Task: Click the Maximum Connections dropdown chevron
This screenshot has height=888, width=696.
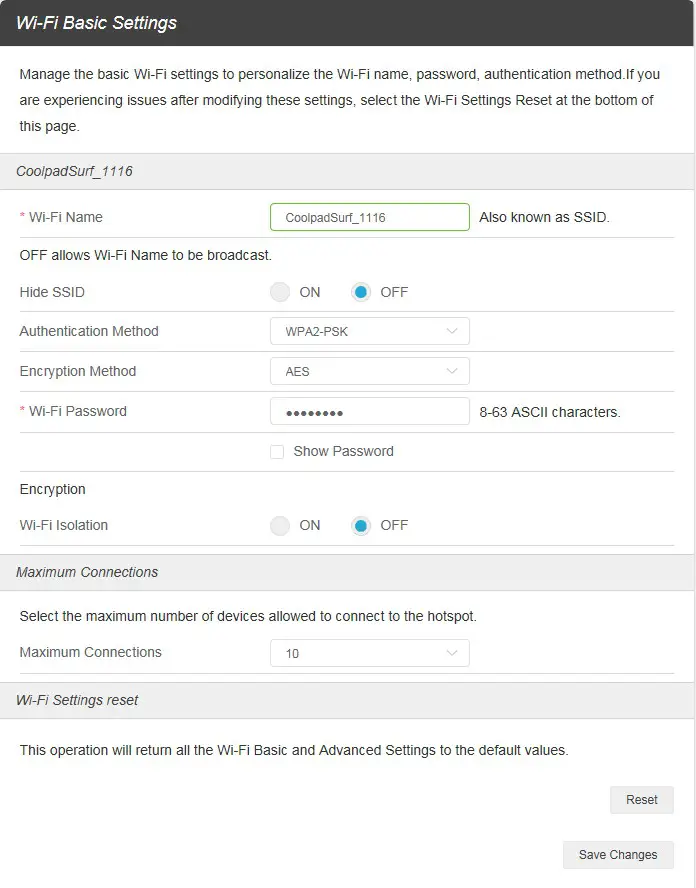Action: pyautogui.click(x=450, y=652)
